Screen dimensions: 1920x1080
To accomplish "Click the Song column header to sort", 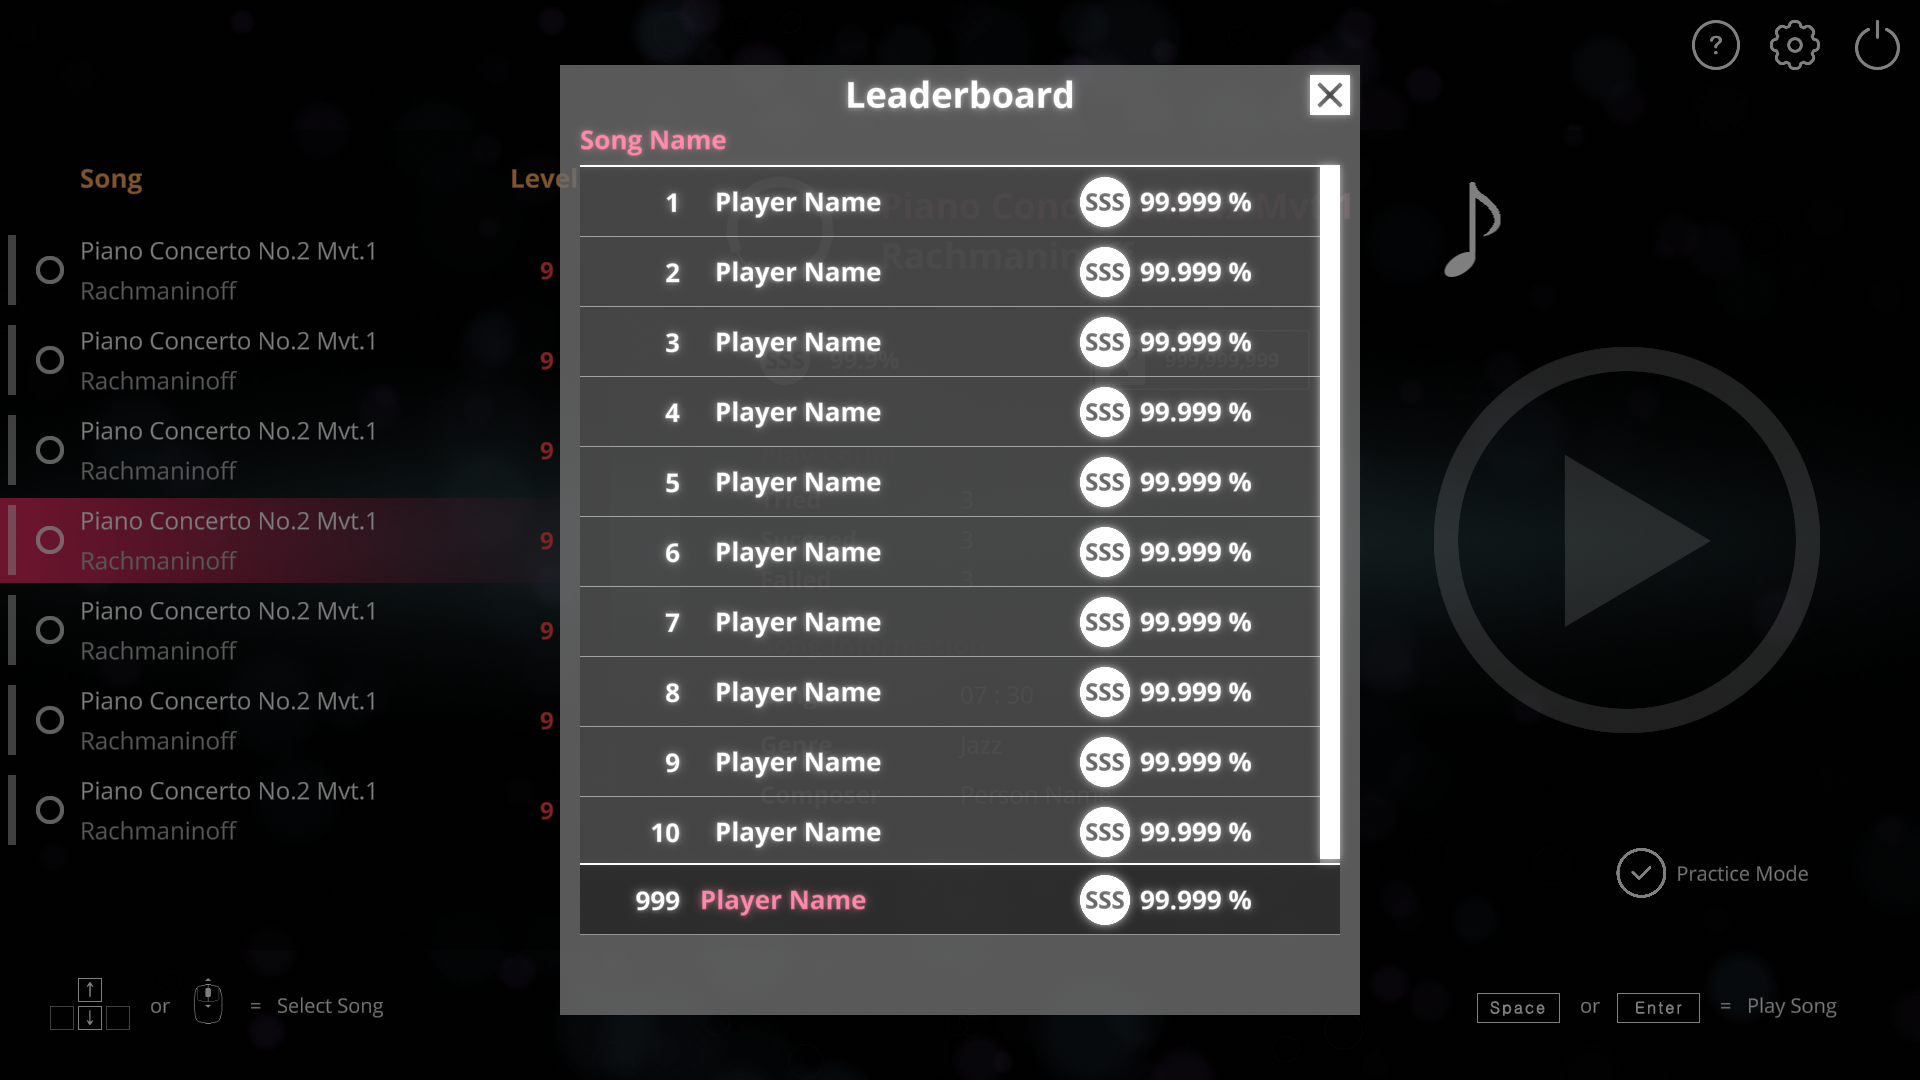I will pos(111,178).
